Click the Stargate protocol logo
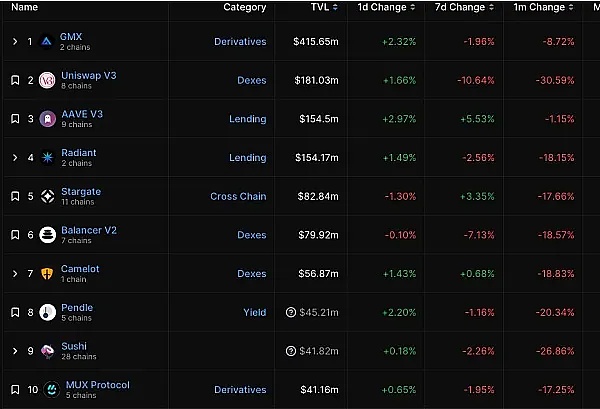Viewport: 600px width, 409px height. pyautogui.click(x=46, y=197)
